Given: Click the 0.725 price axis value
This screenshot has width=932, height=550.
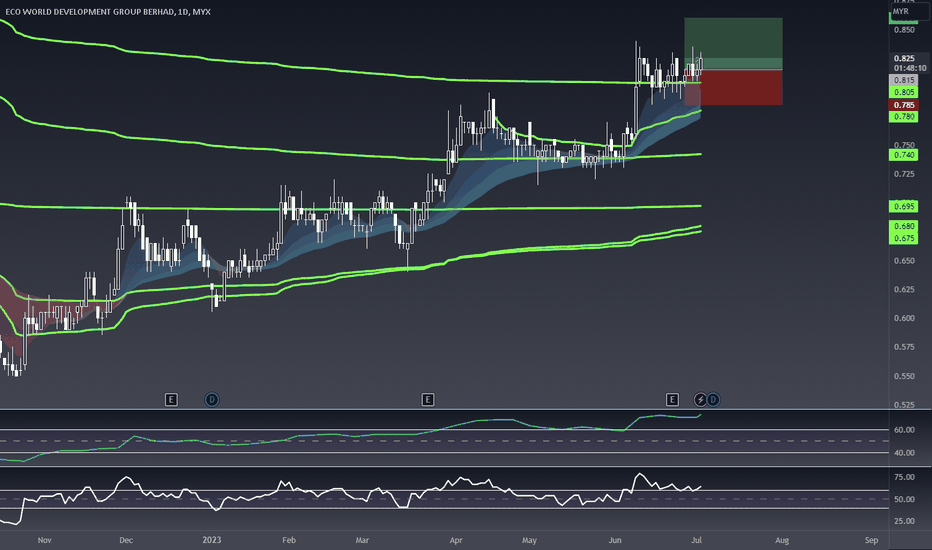Looking at the screenshot, I should pos(904,174).
